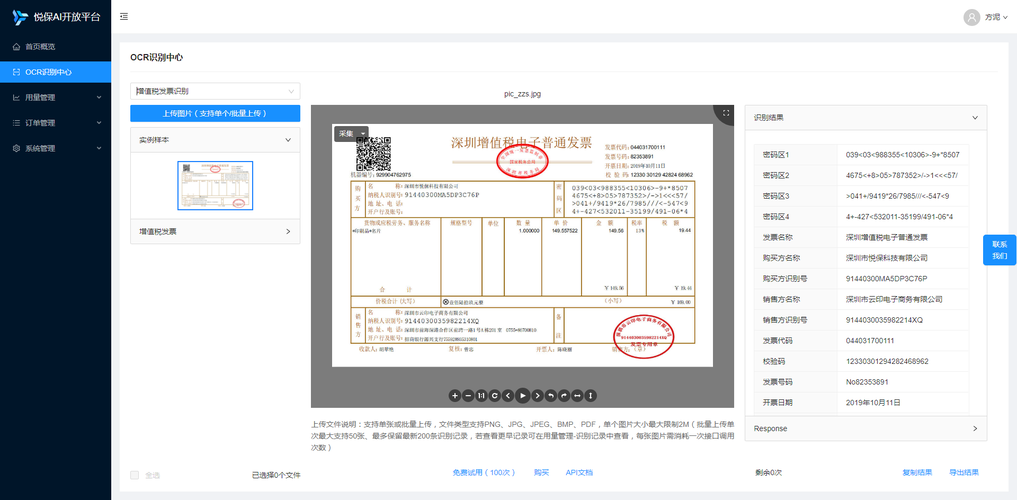Click the pic_zzs.jpg file name
Screen dimensions: 1017x500
(522, 94)
